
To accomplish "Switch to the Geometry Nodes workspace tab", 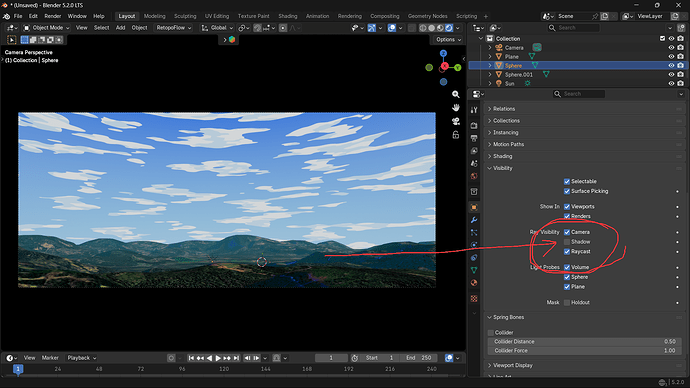I will pos(427,16).
